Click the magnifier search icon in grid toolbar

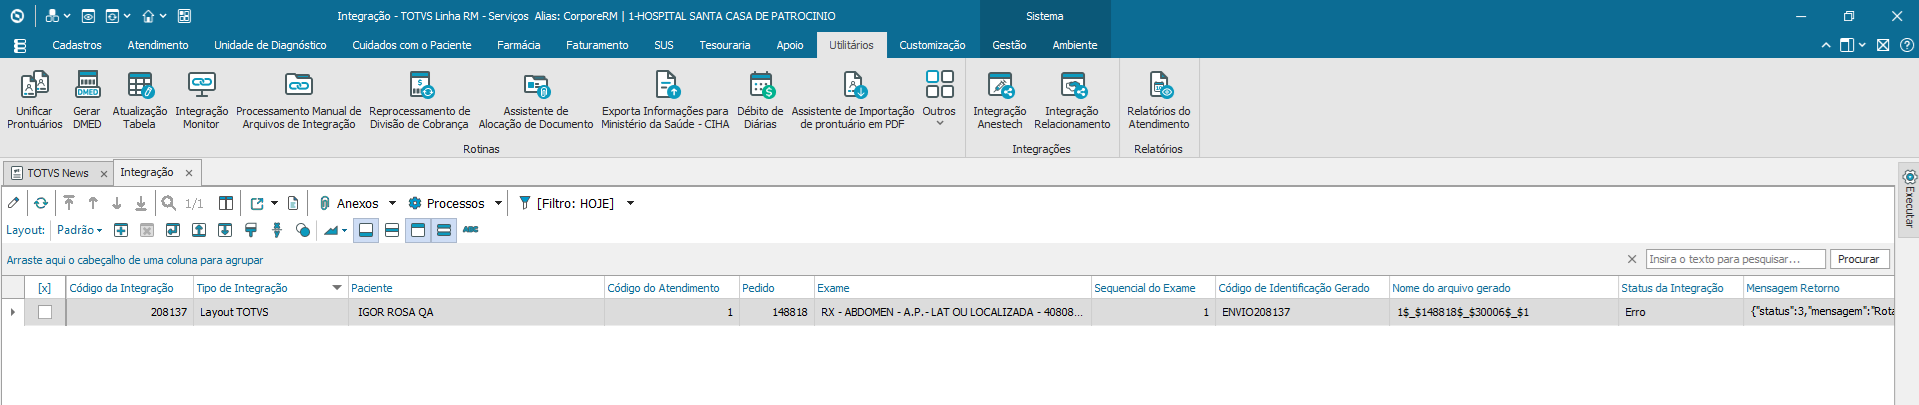pos(169,203)
